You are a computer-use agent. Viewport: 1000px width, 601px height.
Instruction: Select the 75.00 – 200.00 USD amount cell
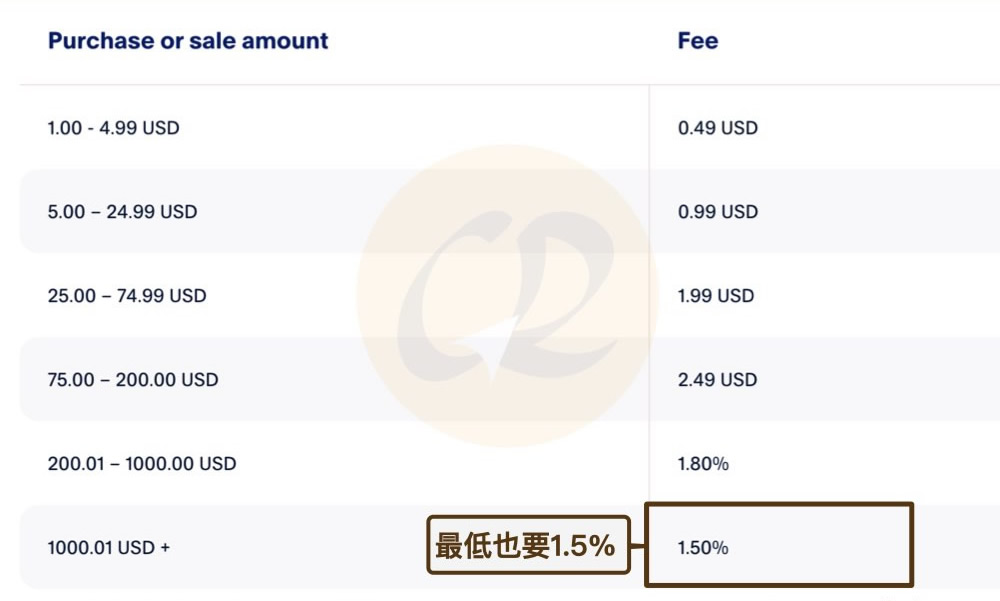pyautogui.click(x=132, y=380)
